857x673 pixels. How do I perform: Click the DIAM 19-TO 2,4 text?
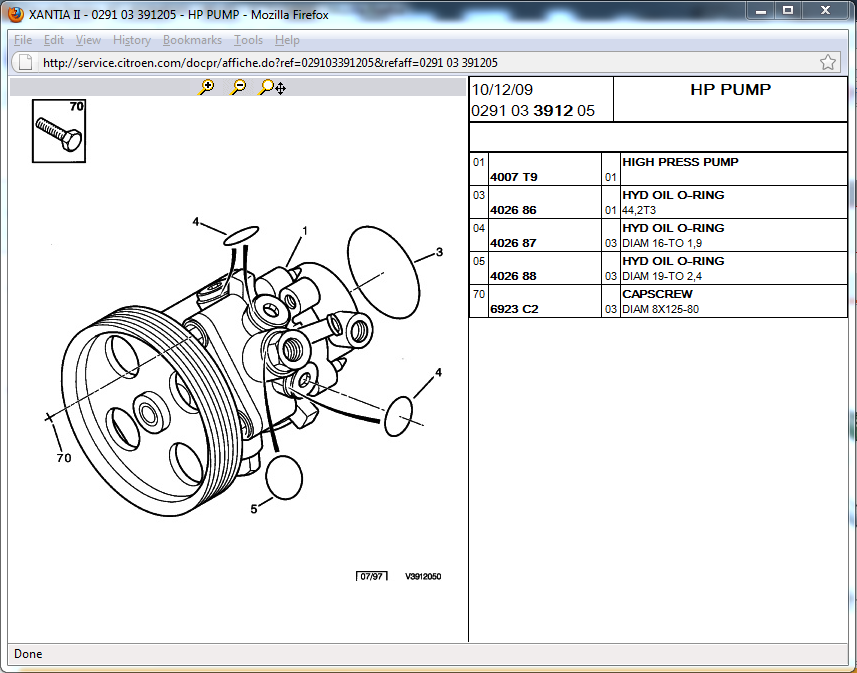tap(662, 276)
